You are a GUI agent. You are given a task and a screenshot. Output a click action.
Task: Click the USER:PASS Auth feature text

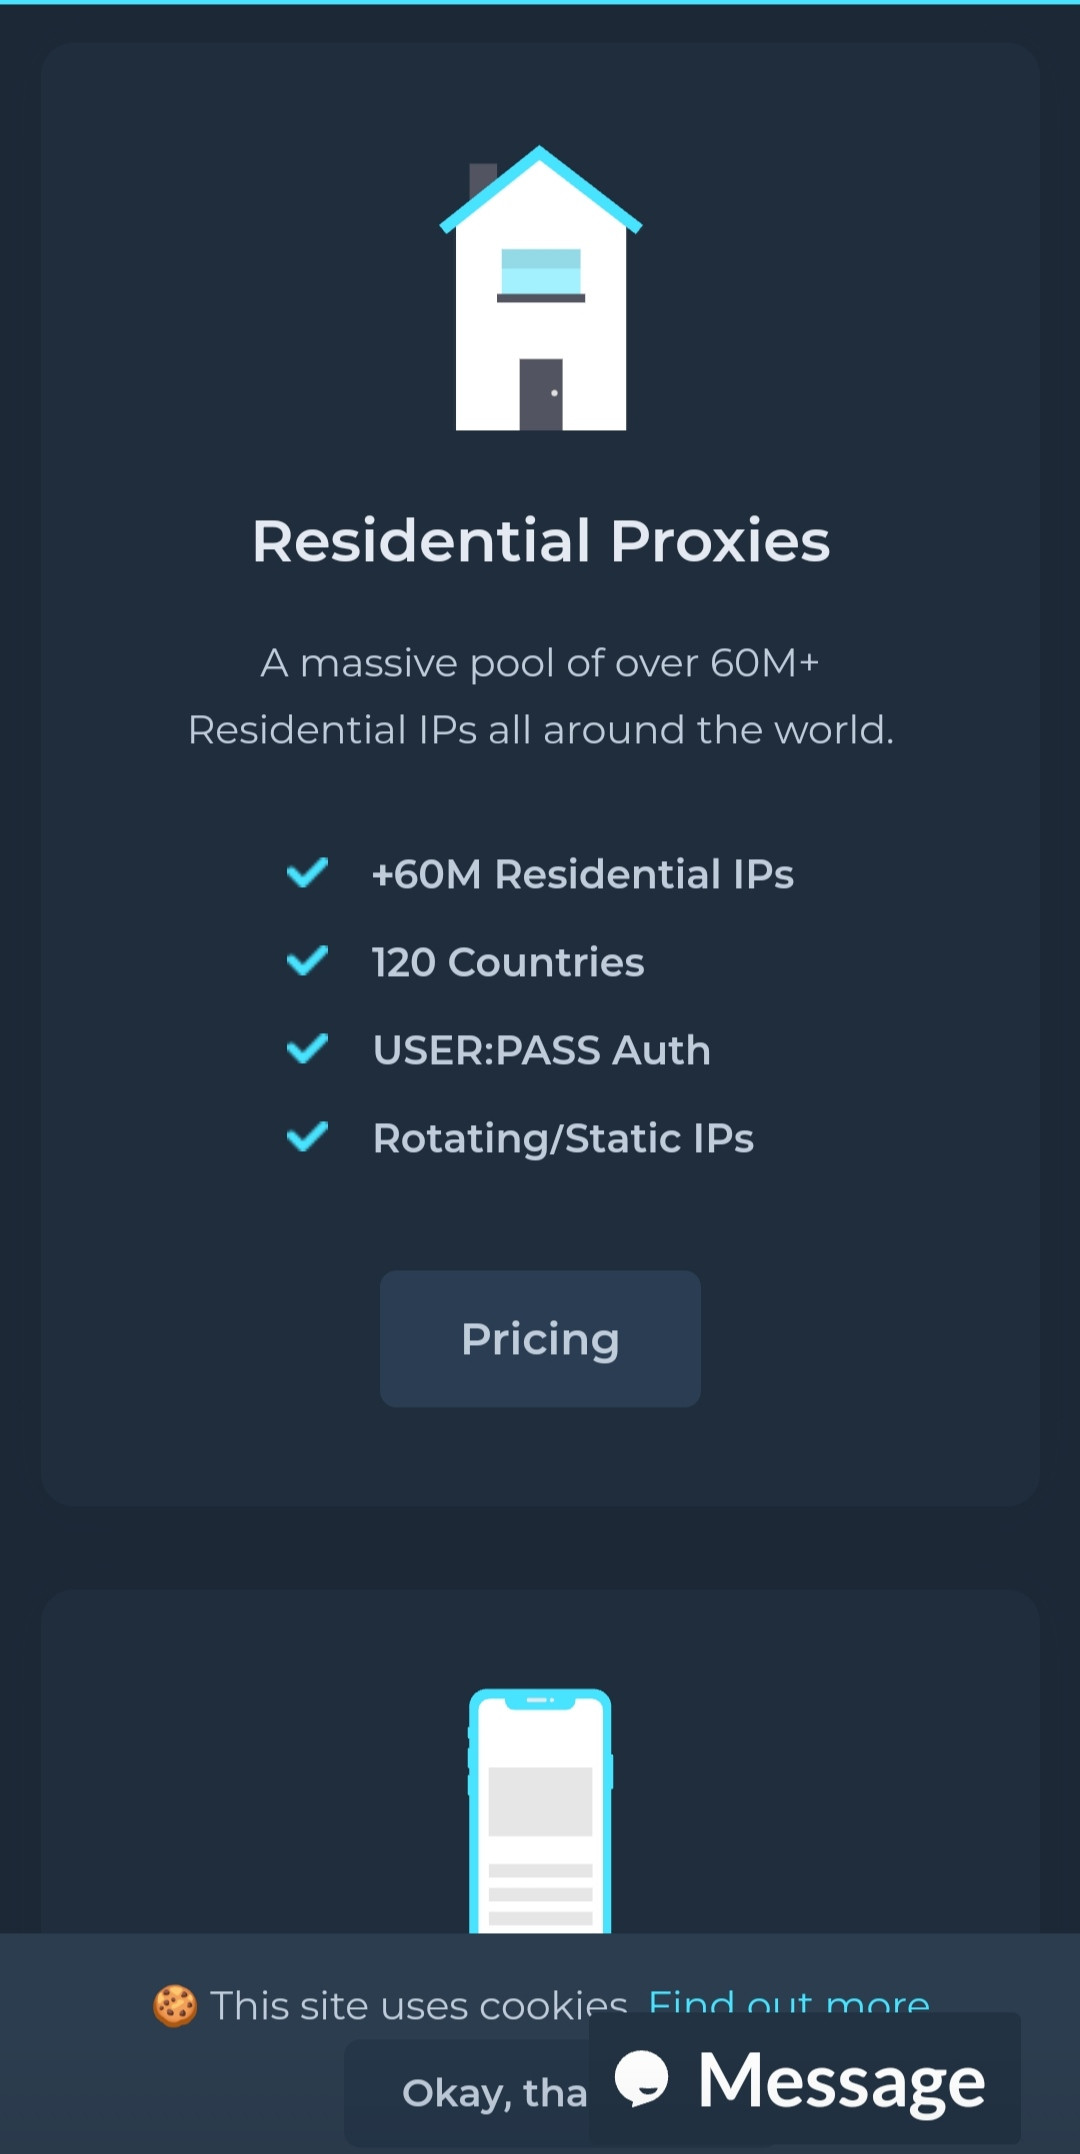pyautogui.click(x=541, y=1050)
